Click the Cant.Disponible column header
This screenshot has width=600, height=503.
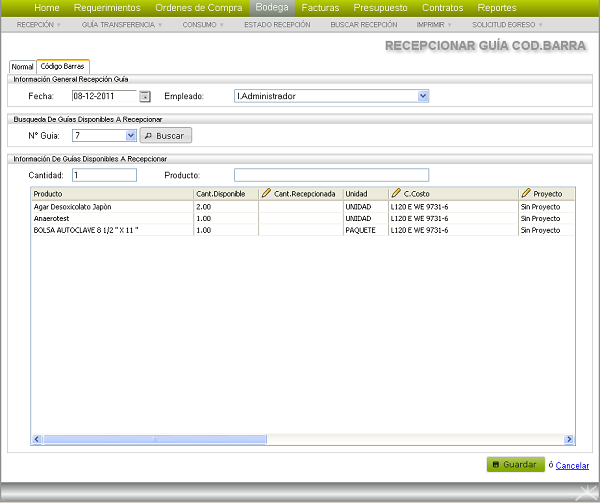pos(226,194)
